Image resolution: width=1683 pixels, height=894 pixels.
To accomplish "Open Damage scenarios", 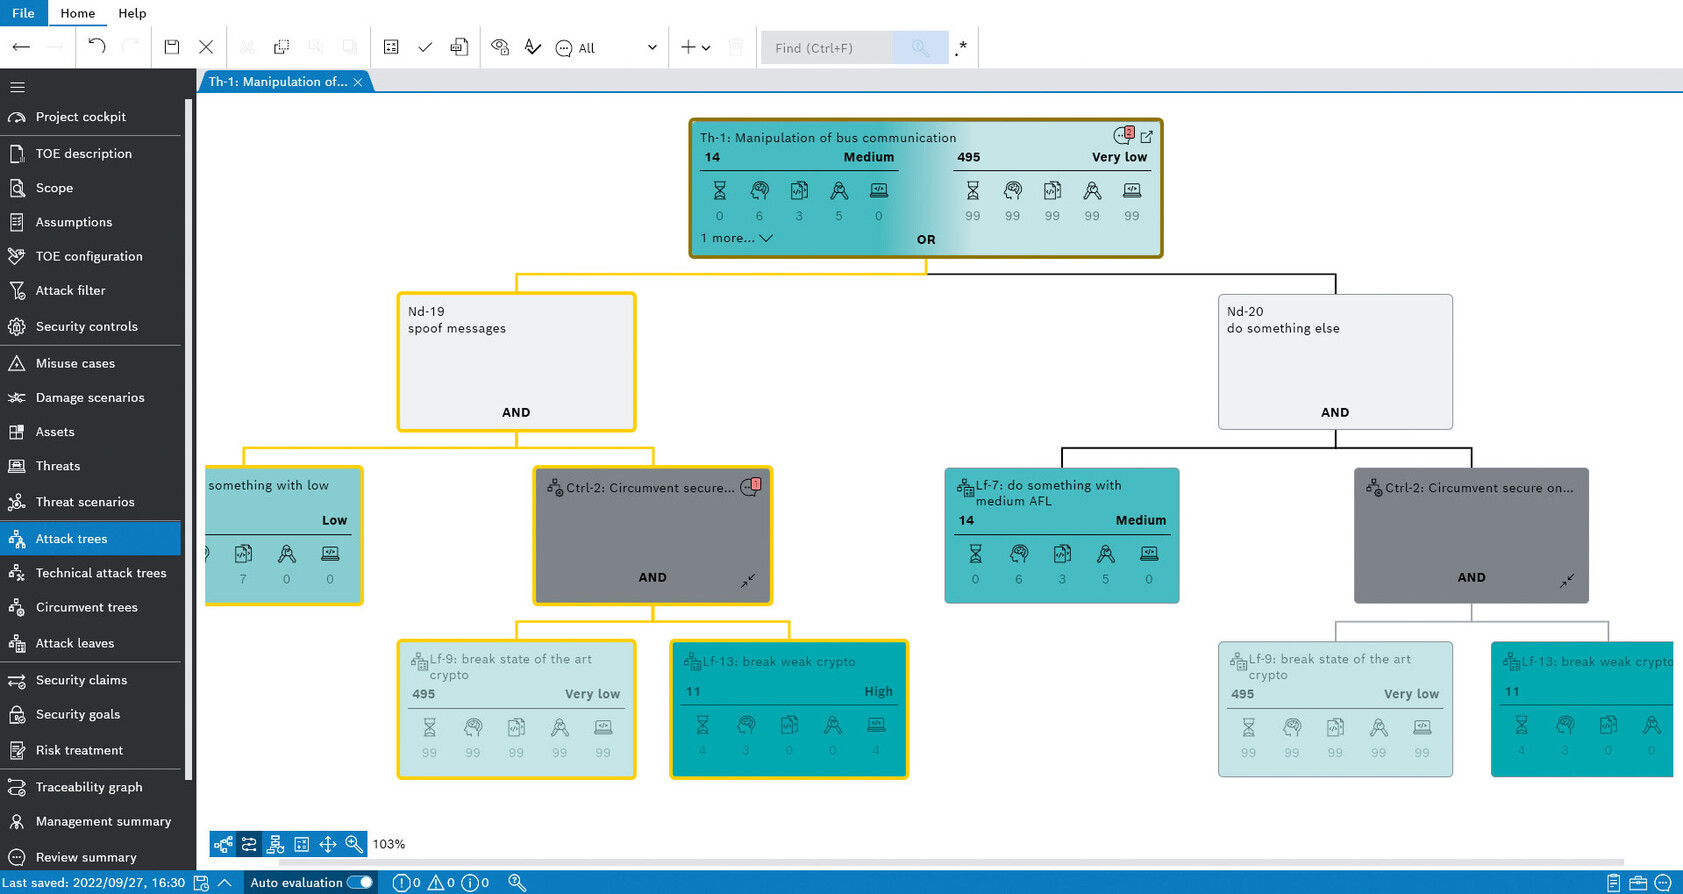I will [91, 397].
